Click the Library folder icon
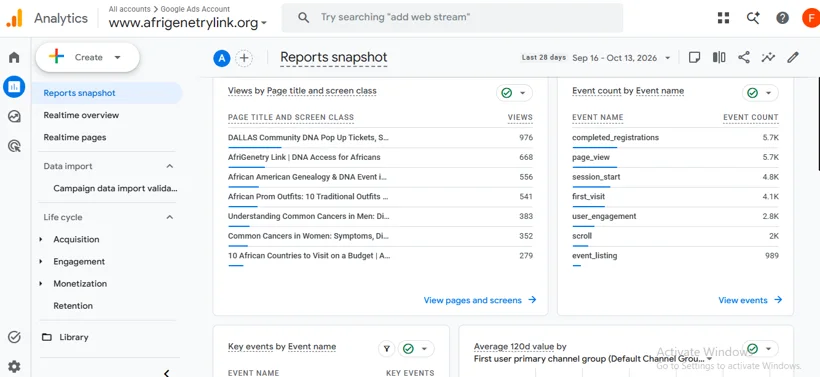The width and height of the screenshot is (820, 377). [x=47, y=337]
